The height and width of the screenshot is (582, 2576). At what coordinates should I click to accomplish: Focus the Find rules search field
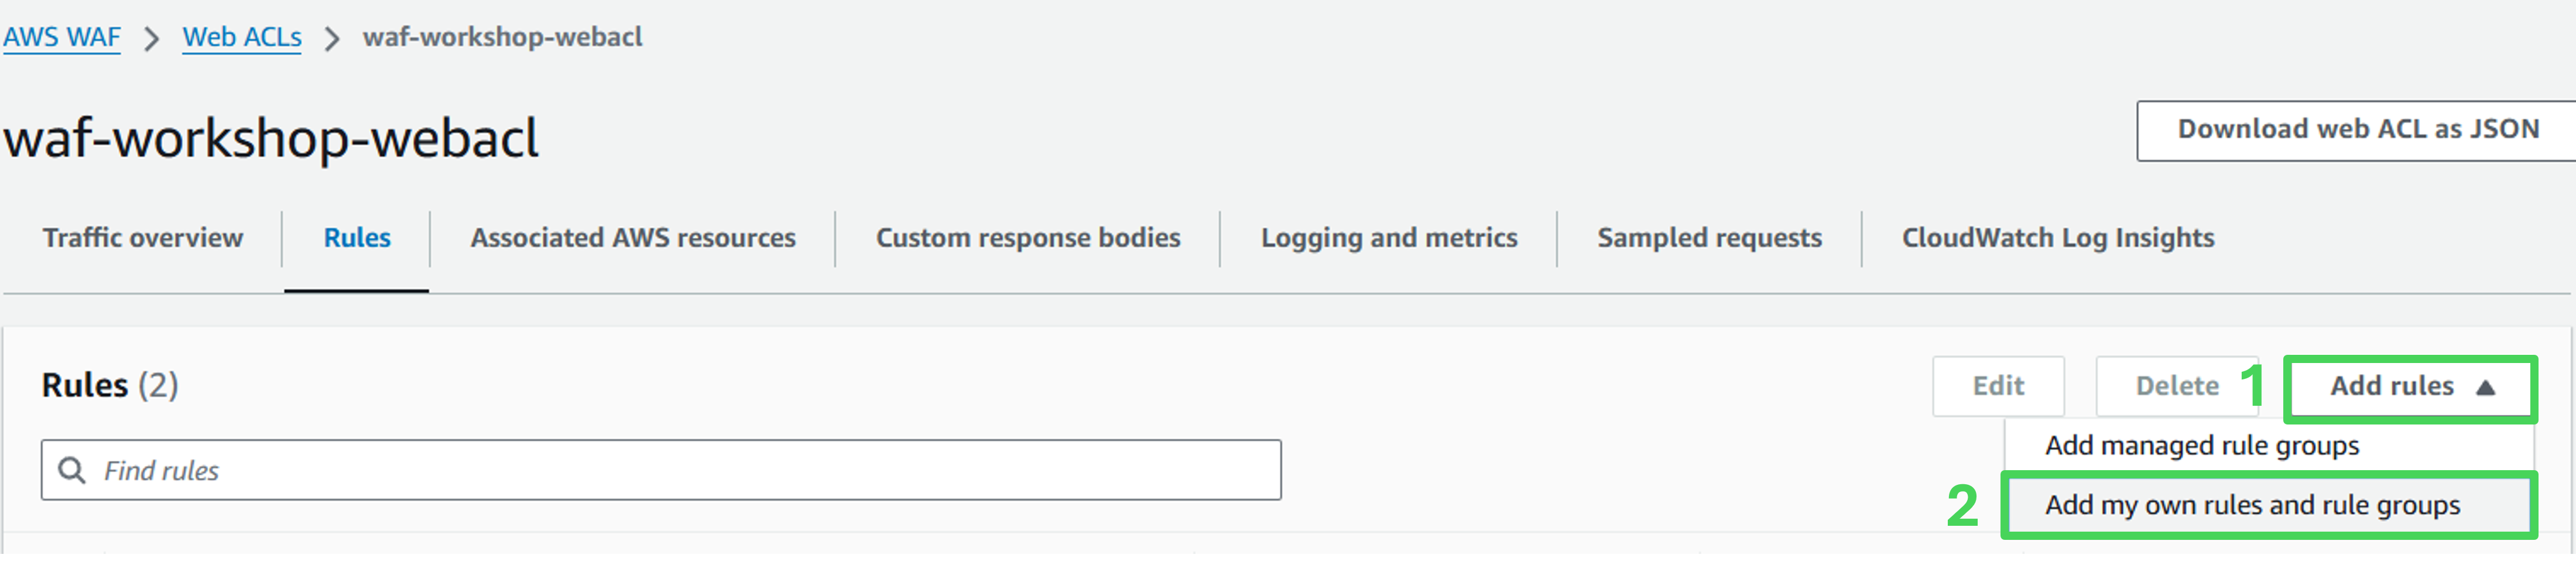coord(680,470)
